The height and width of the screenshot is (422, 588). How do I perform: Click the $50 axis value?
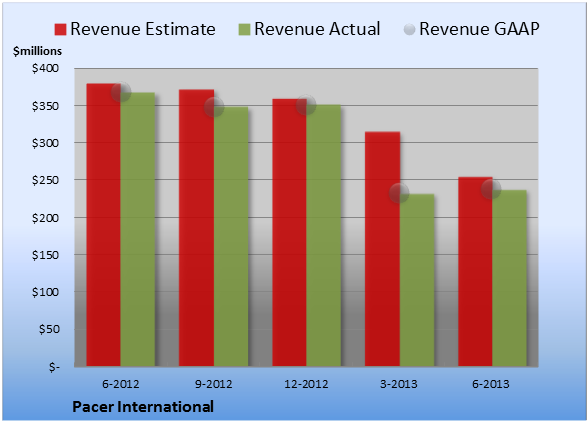(x=49, y=329)
